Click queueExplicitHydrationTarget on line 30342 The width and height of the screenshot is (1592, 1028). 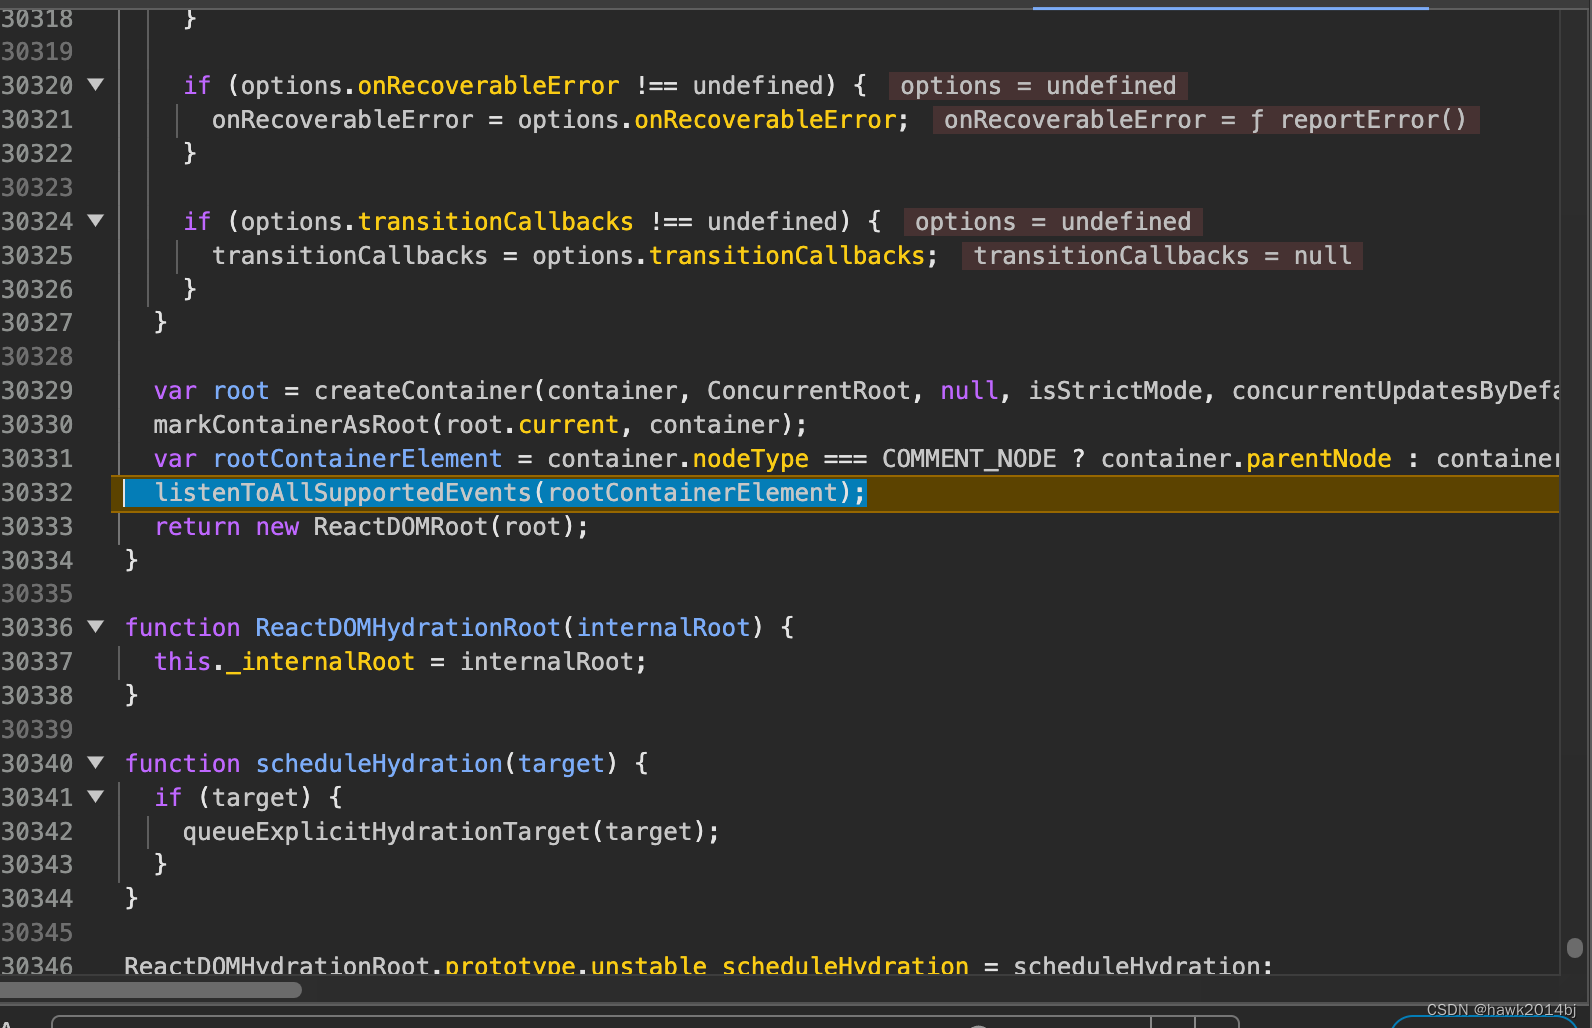click(x=386, y=832)
